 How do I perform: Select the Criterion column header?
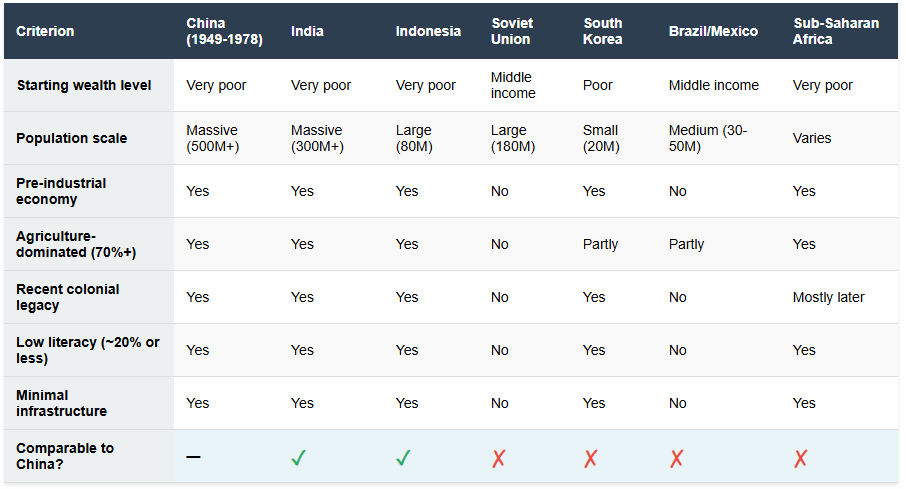45,31
